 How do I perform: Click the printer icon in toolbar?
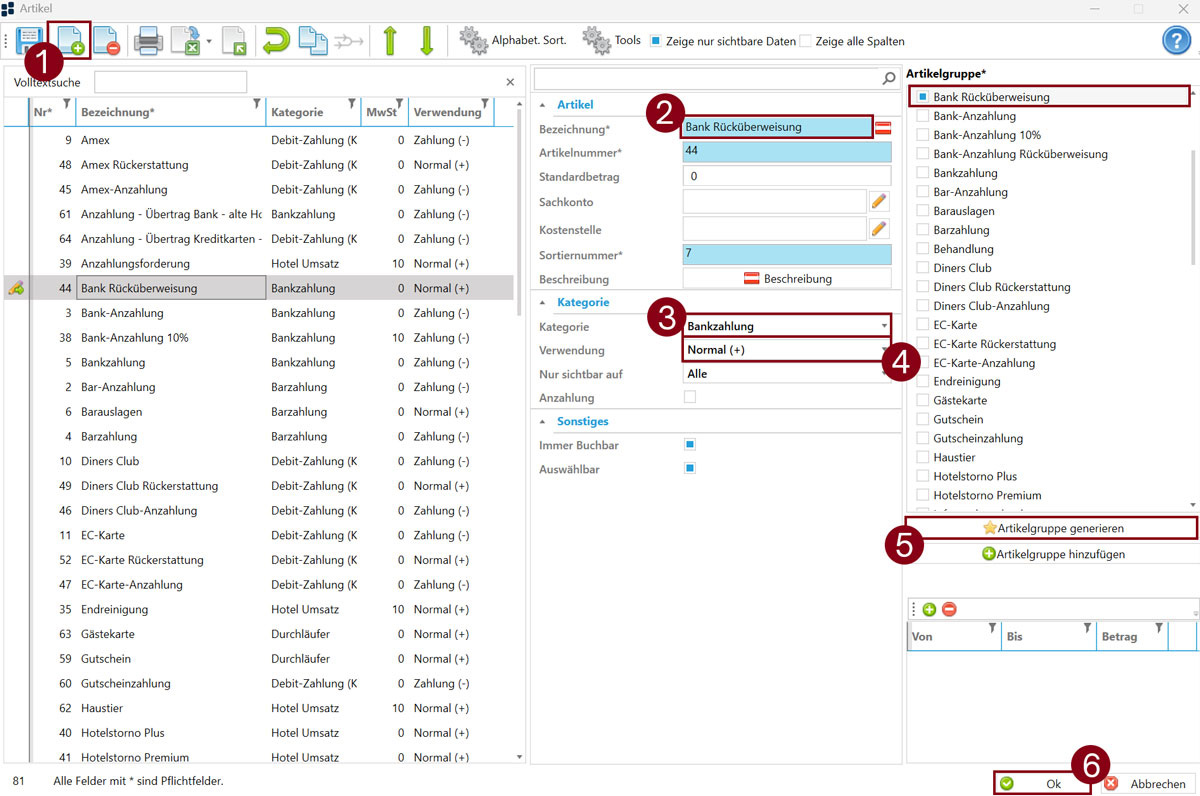tap(149, 41)
